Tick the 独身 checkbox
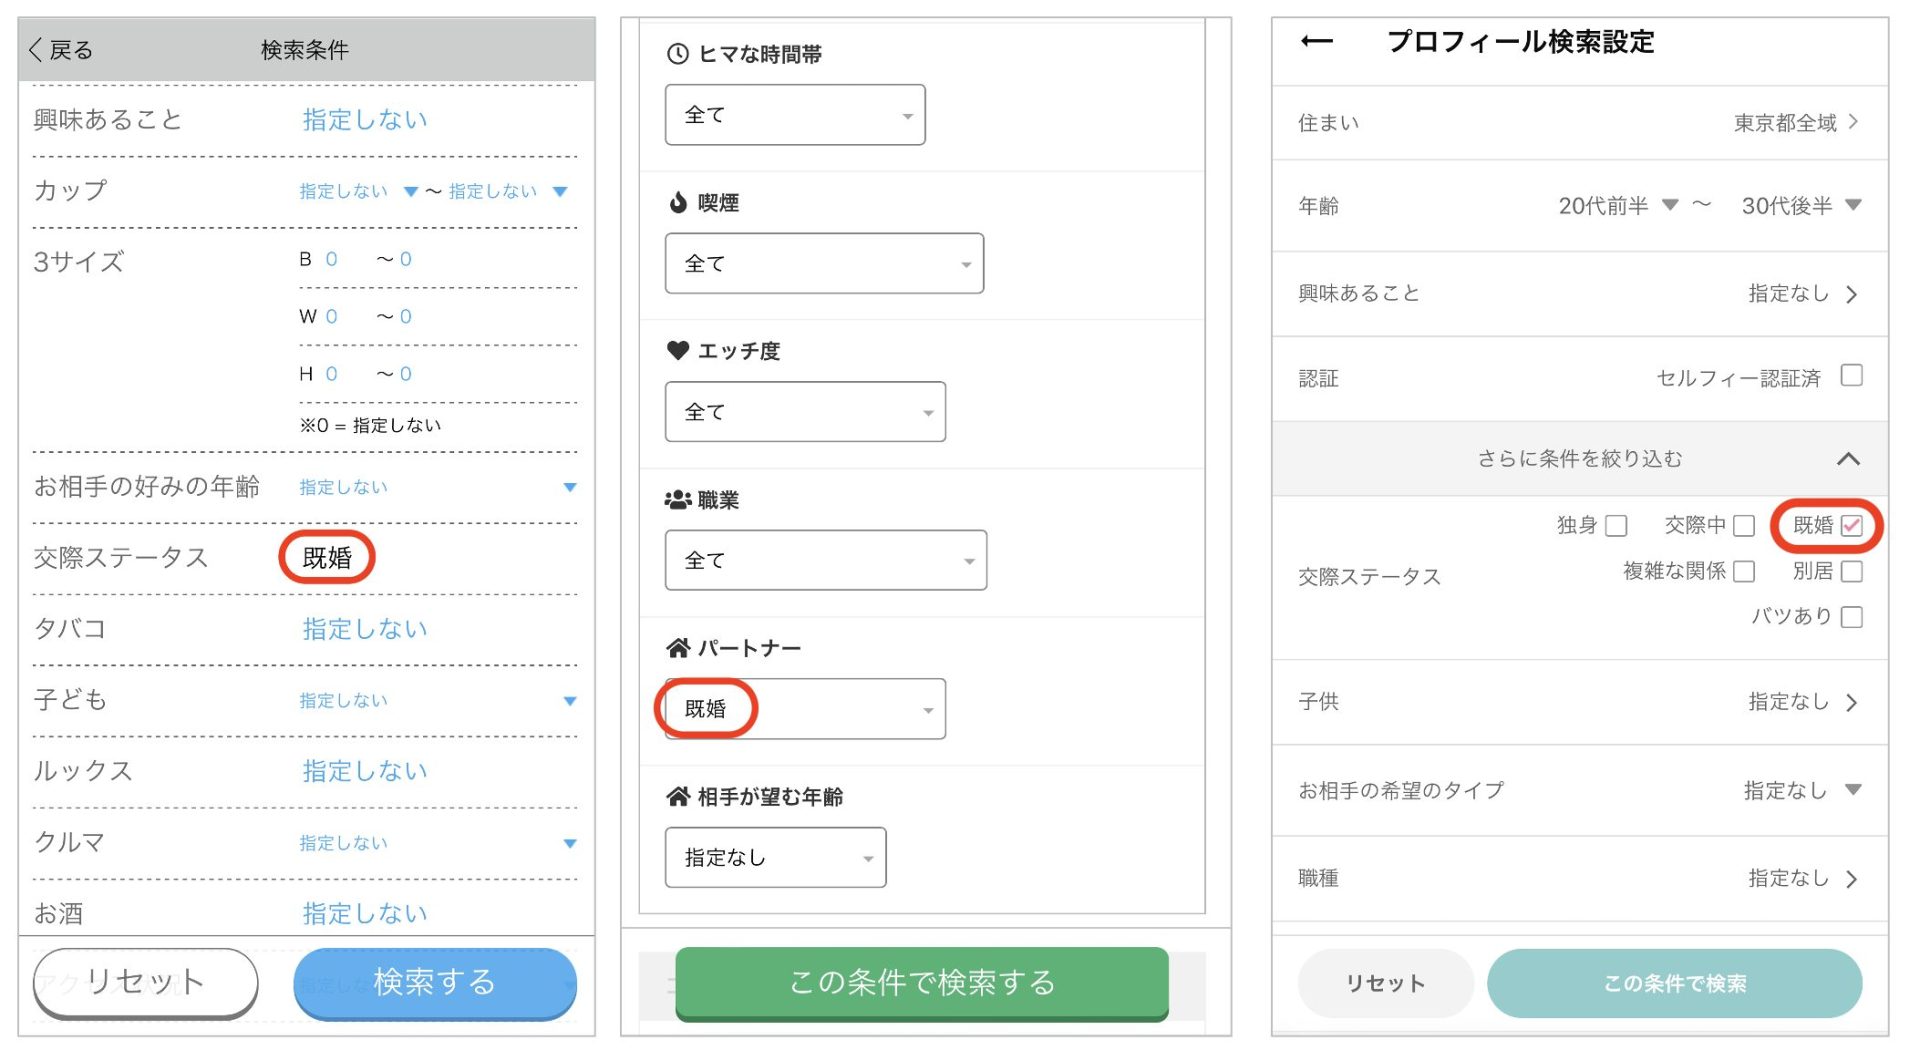The width and height of the screenshot is (1920, 1050). pos(1616,526)
